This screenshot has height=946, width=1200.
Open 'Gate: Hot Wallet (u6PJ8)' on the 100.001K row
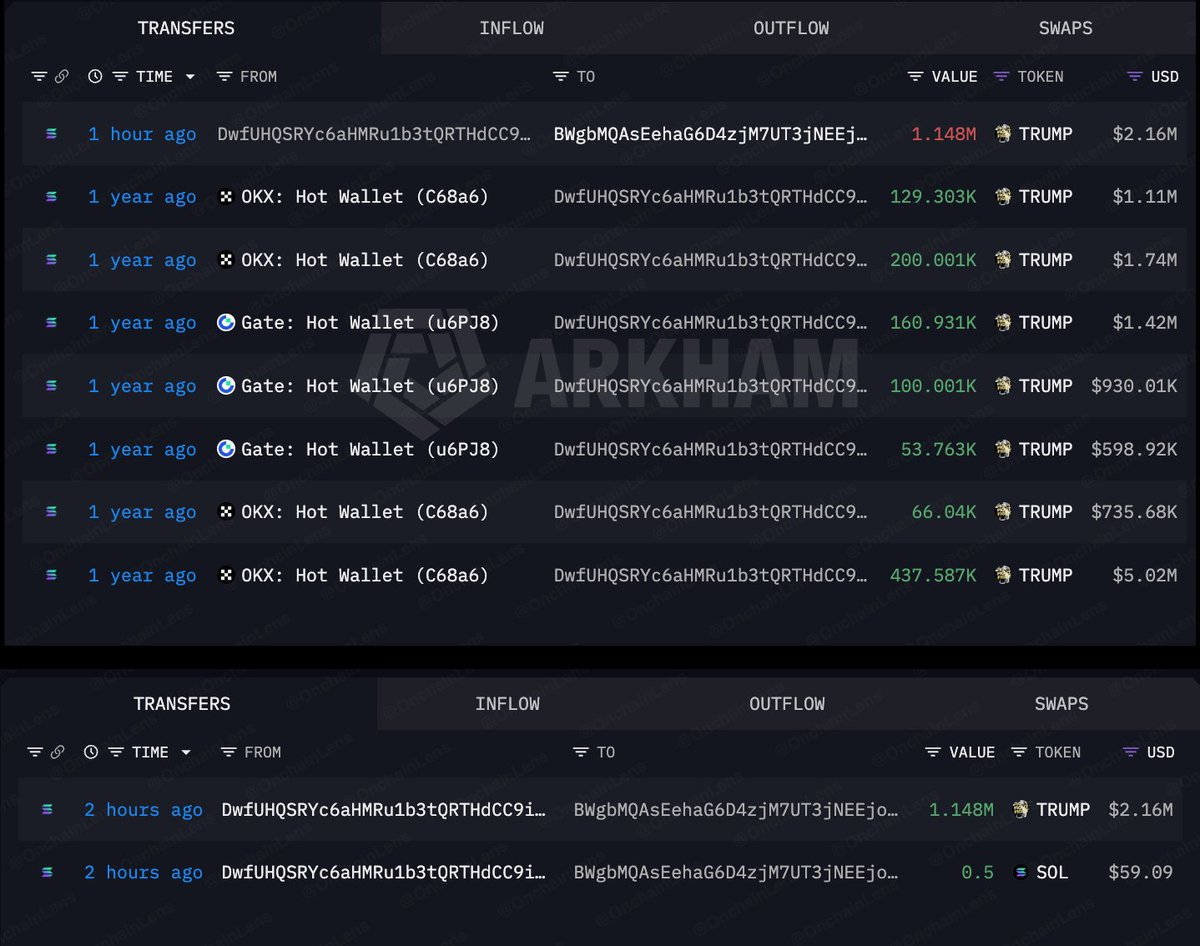tap(370, 386)
